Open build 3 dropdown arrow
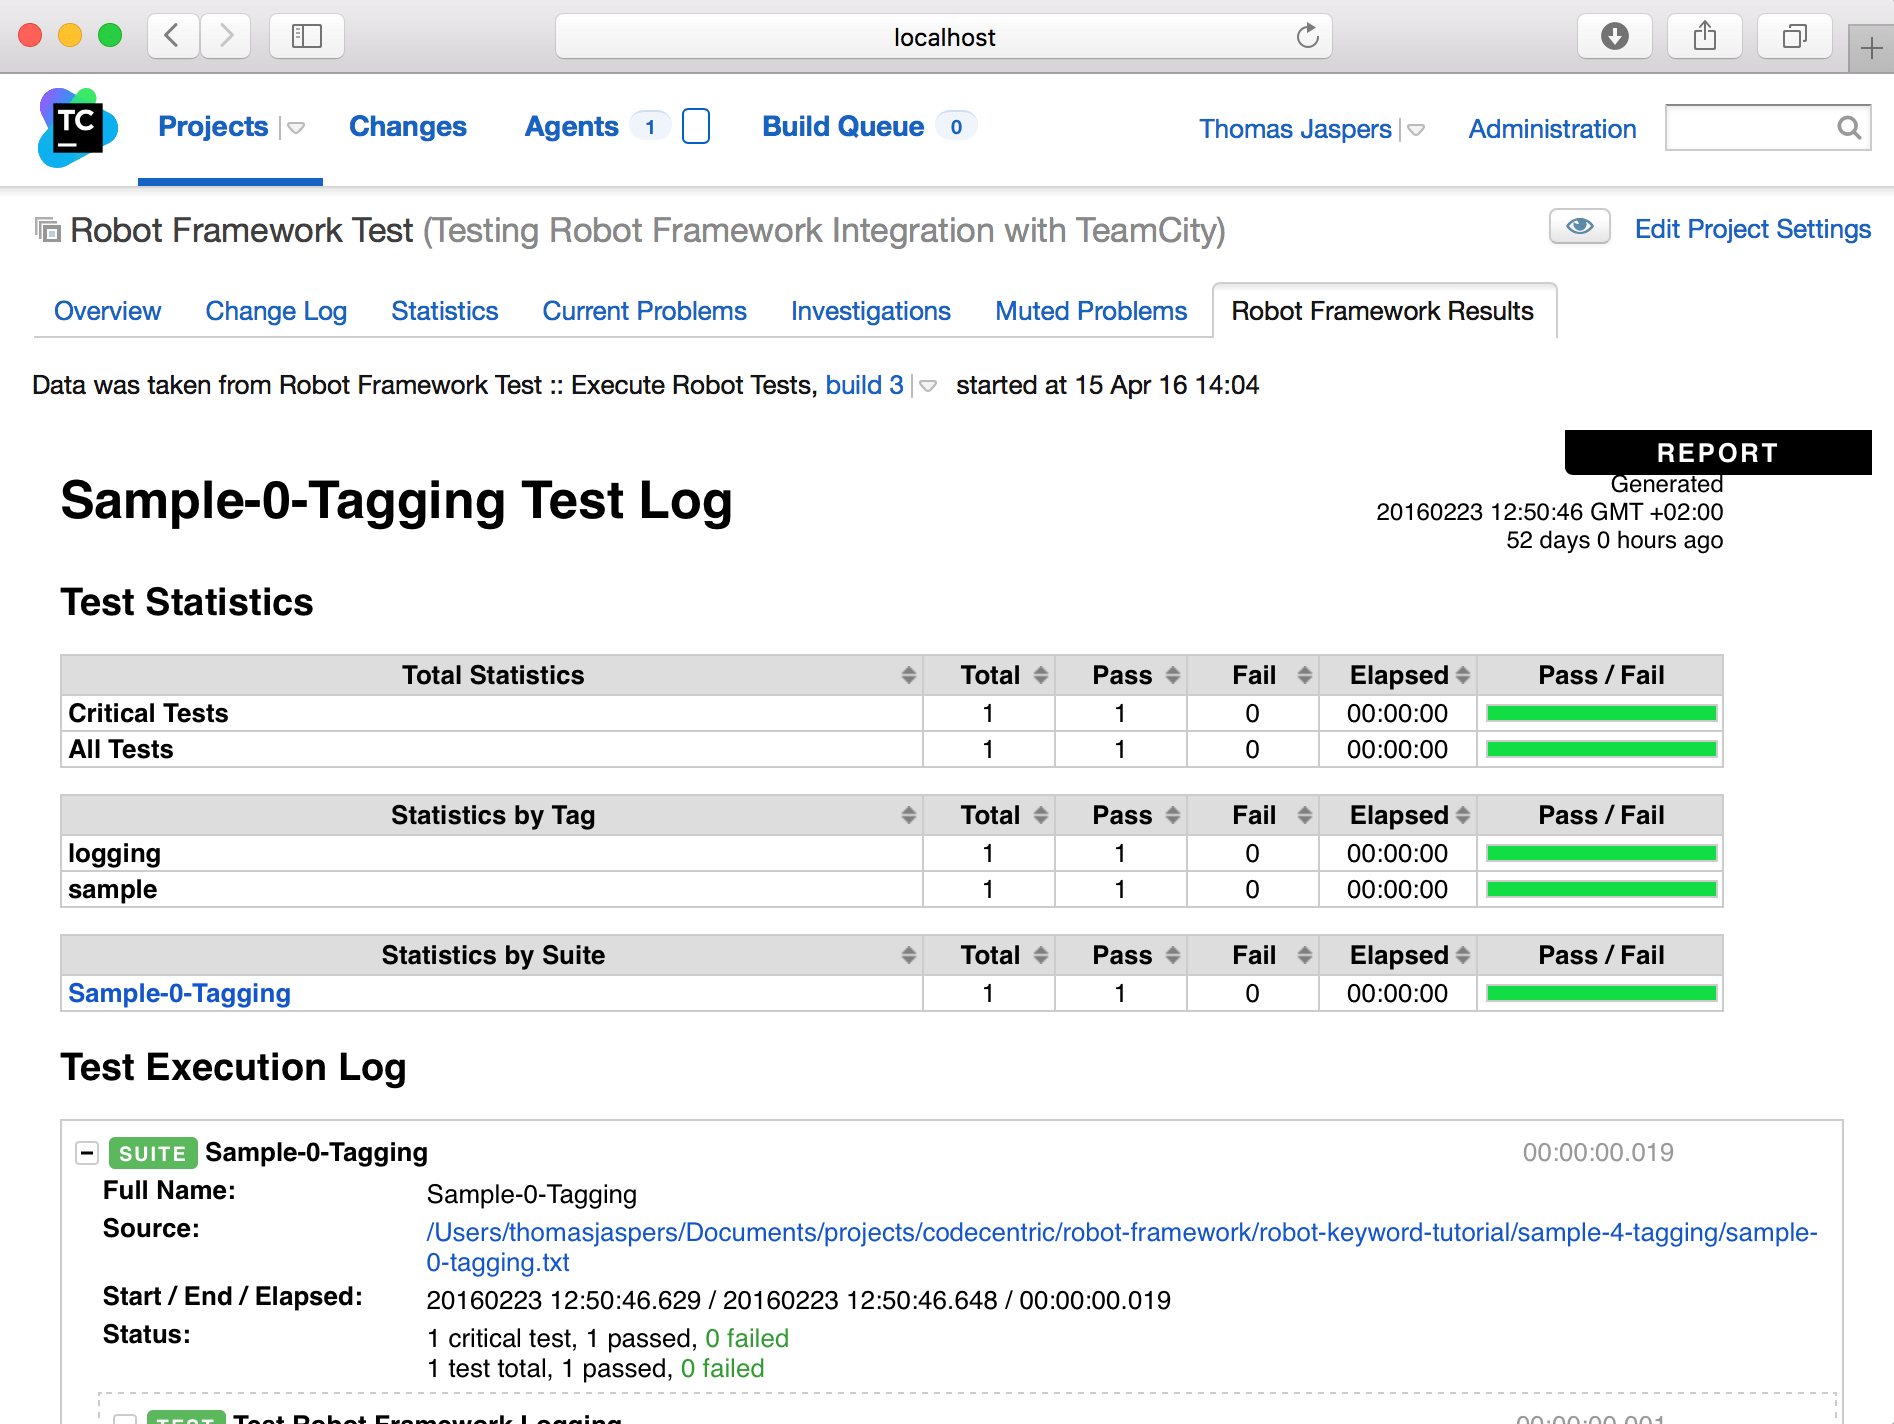Viewport: 1894px width, 1424px height. click(x=928, y=386)
